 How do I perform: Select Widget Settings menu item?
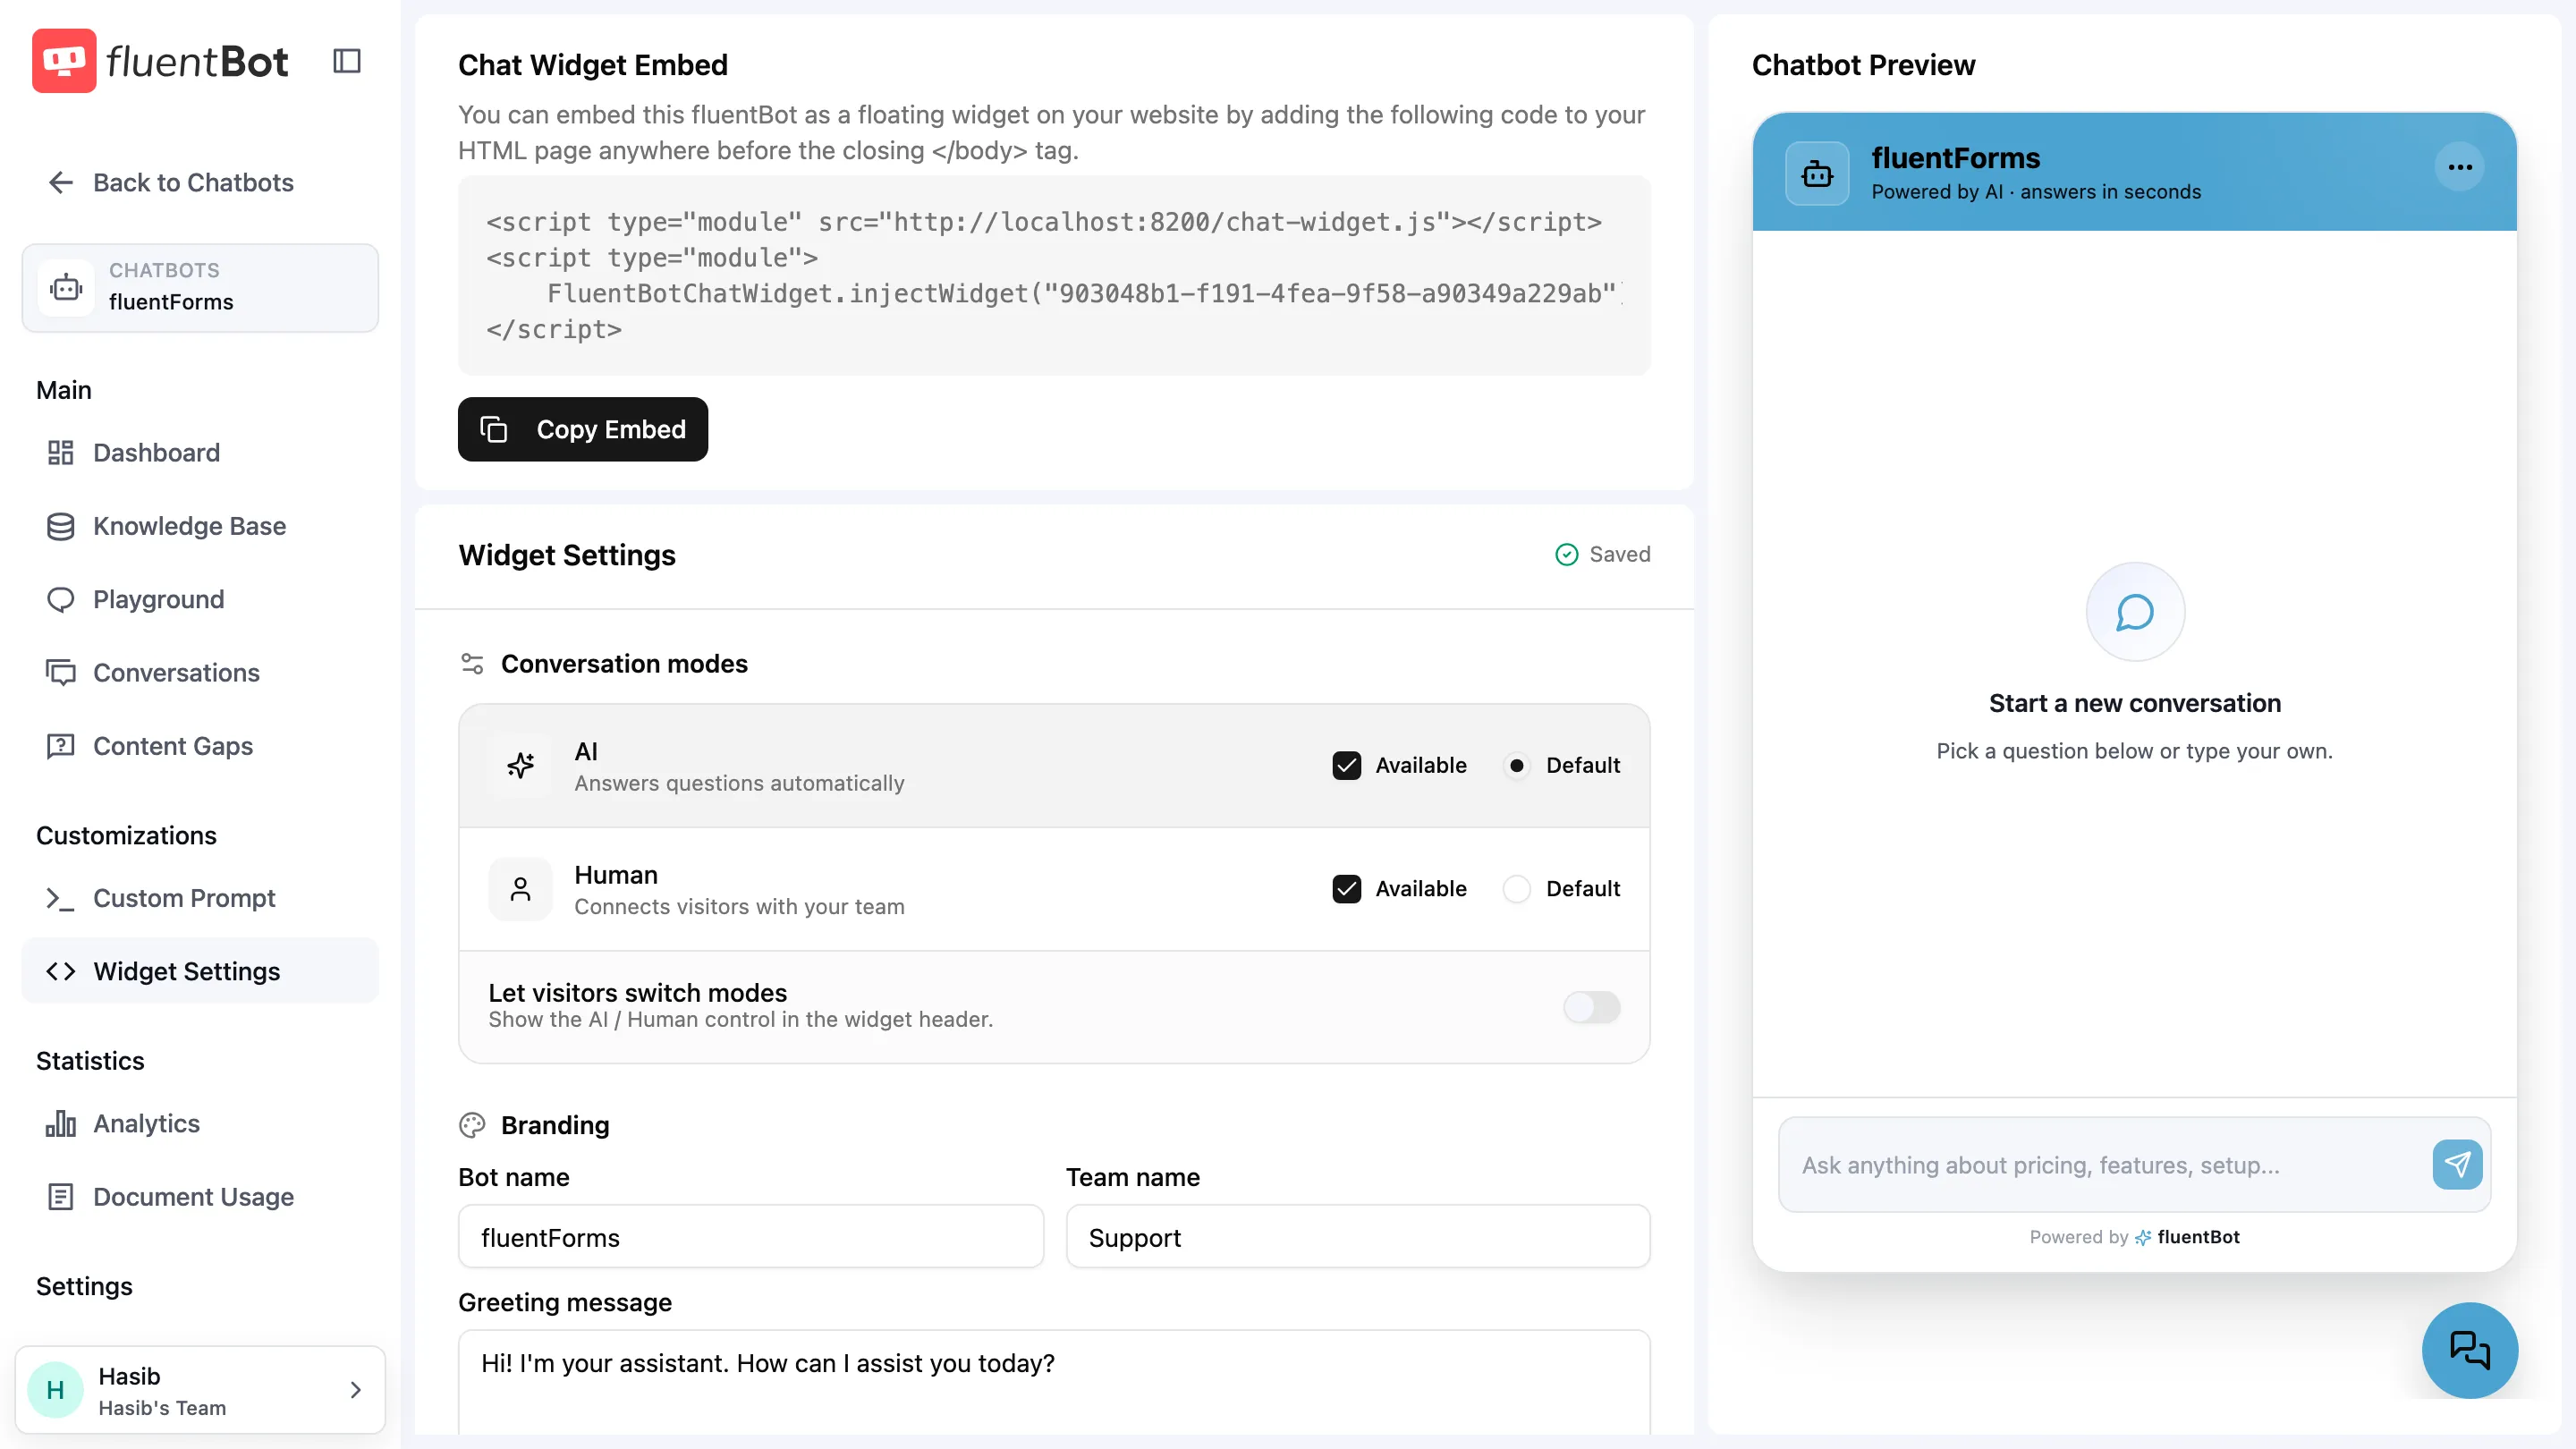click(200, 971)
